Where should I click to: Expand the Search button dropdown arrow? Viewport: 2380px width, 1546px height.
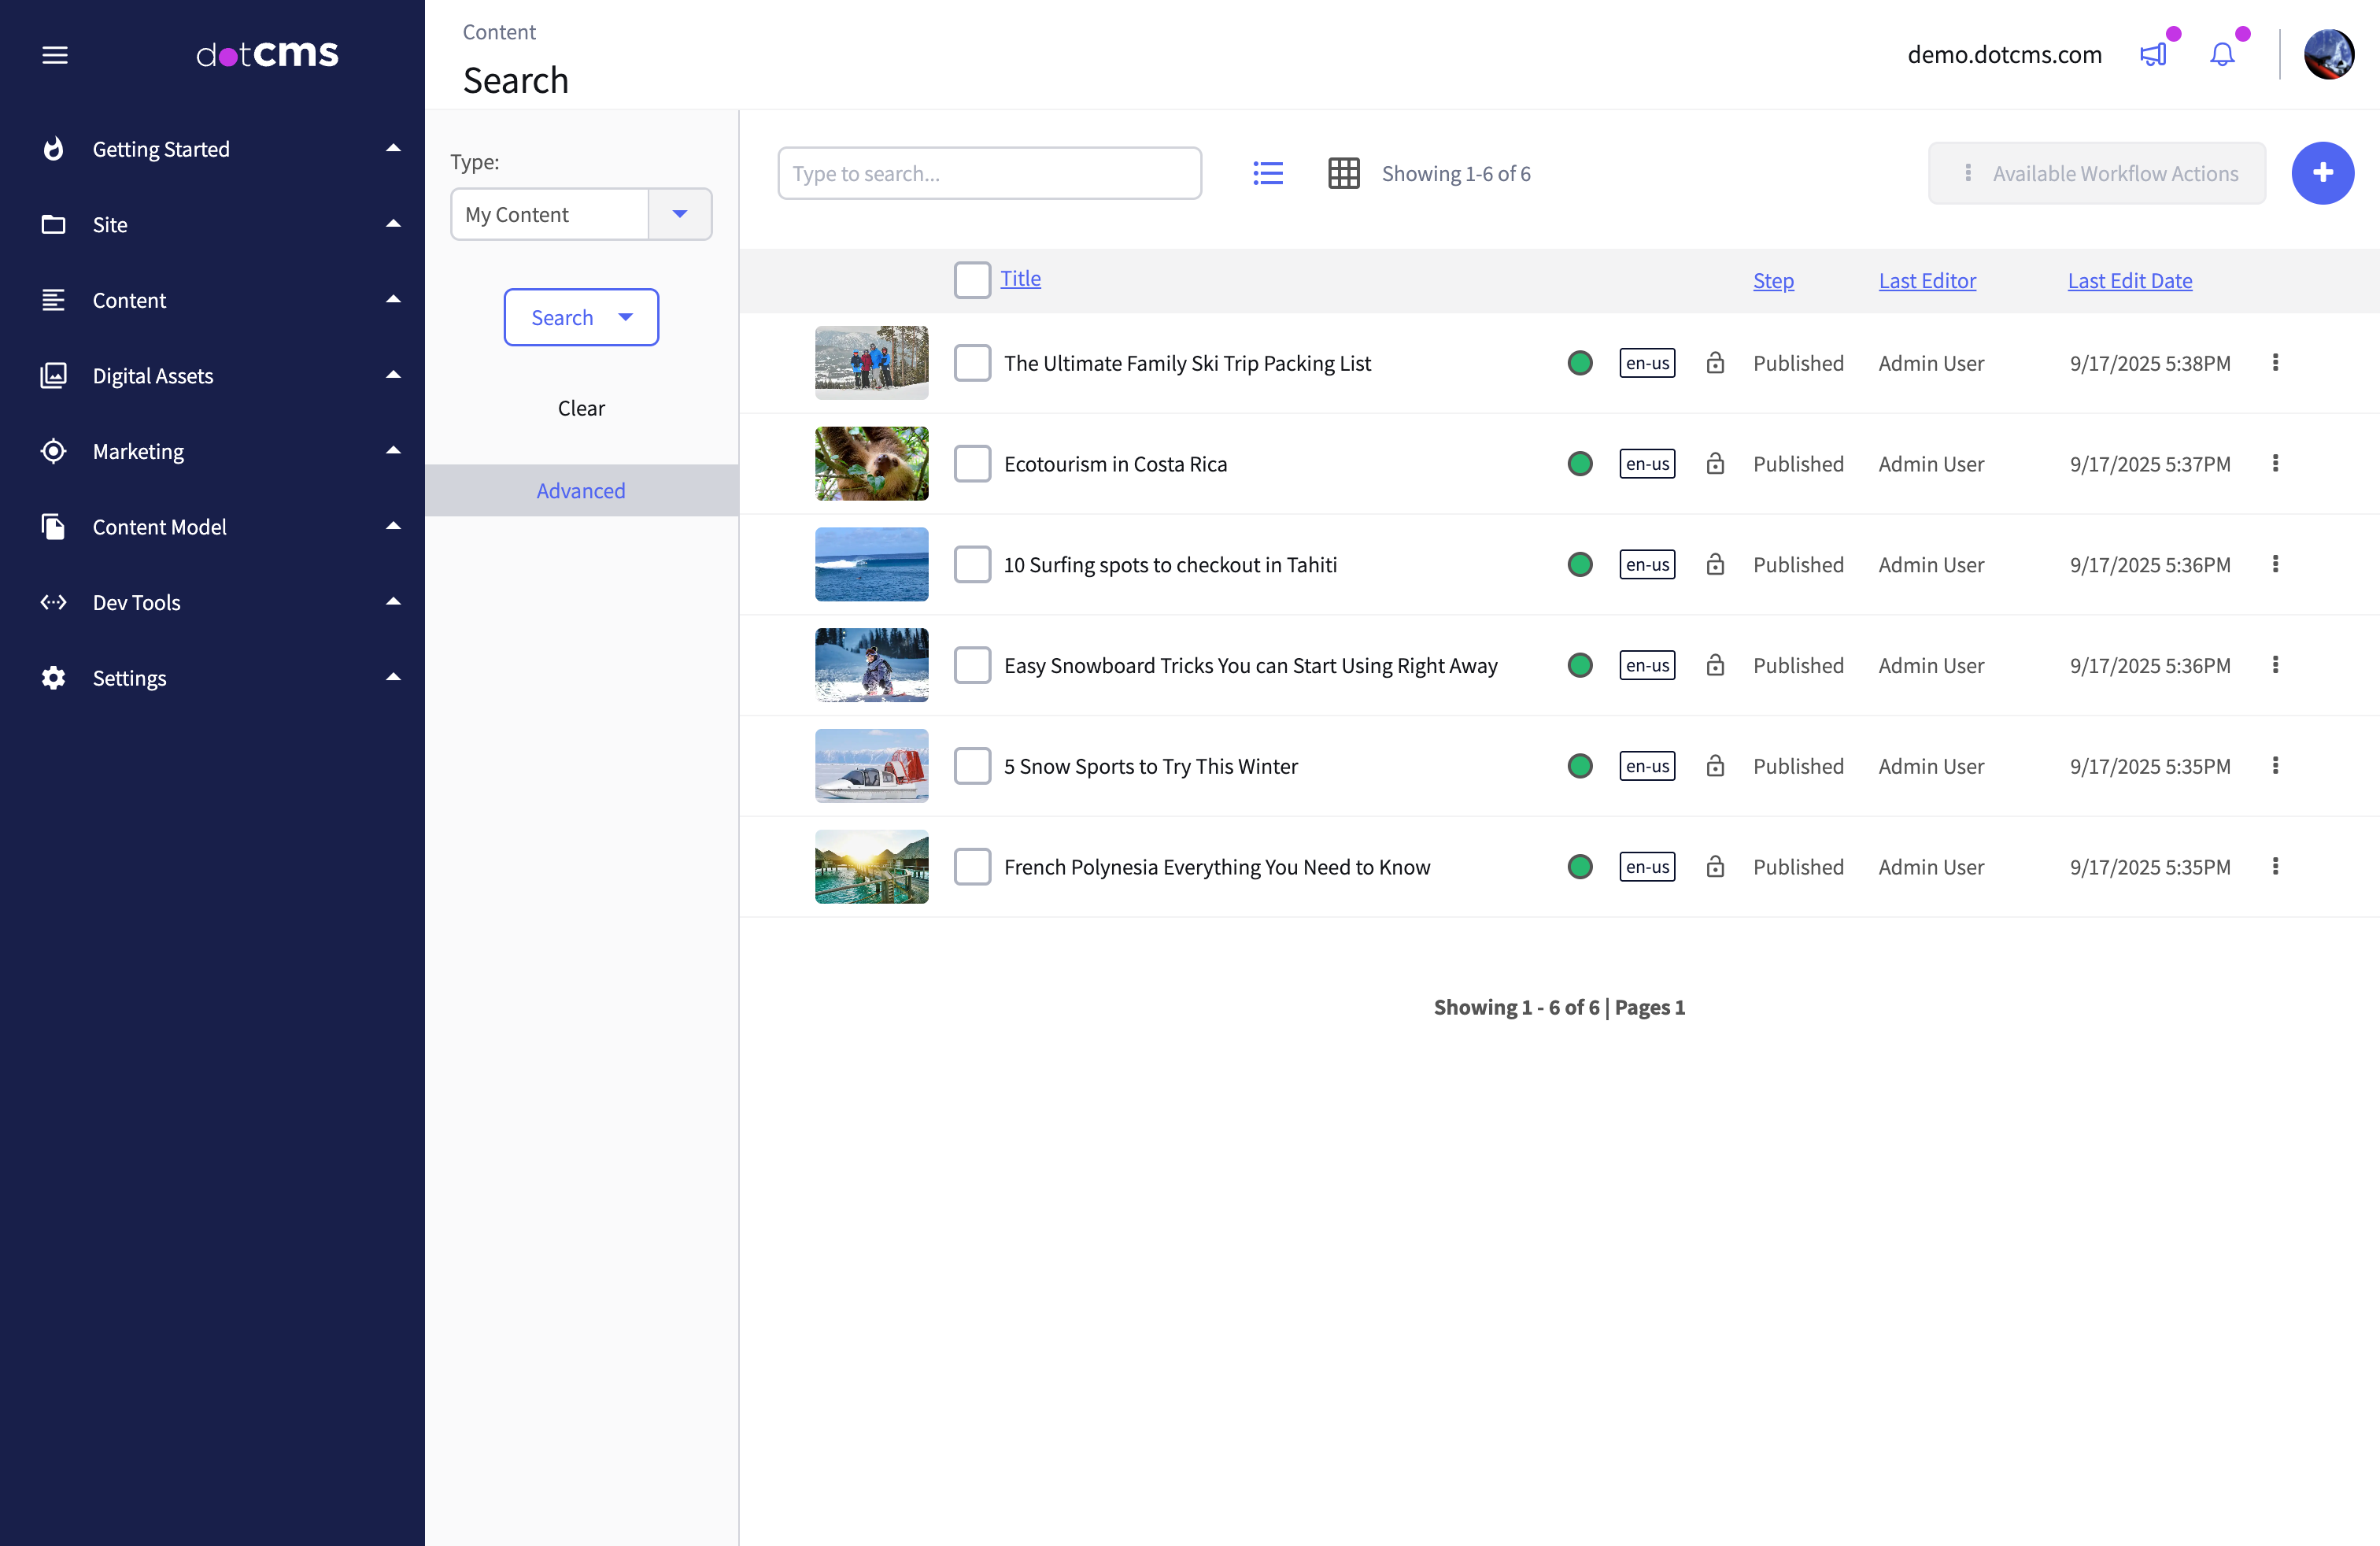pyautogui.click(x=626, y=317)
